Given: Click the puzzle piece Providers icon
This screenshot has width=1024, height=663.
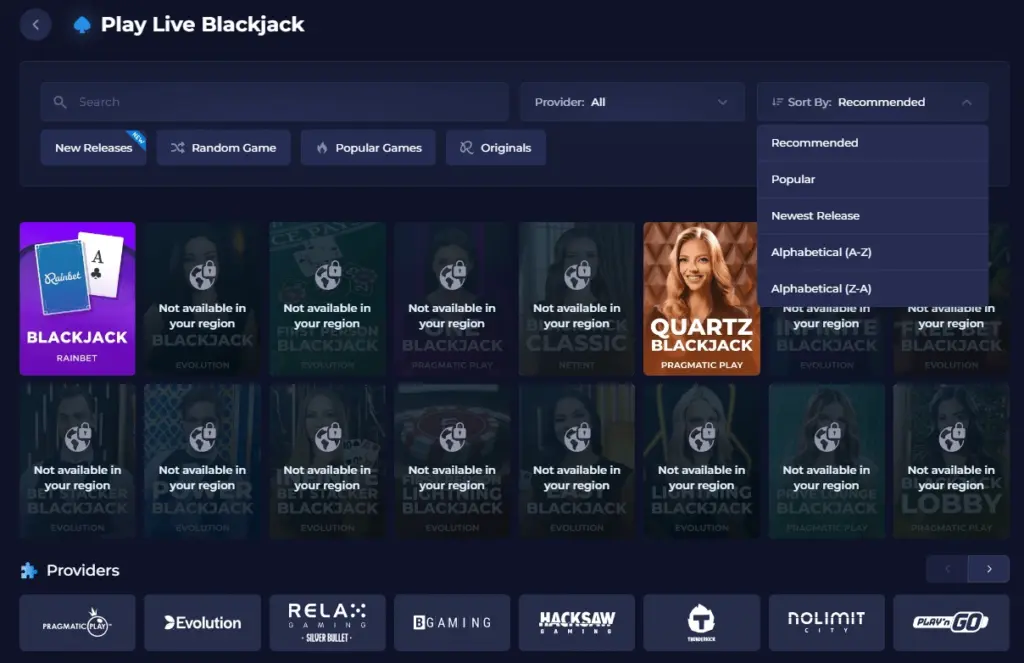Looking at the screenshot, I should [29, 571].
